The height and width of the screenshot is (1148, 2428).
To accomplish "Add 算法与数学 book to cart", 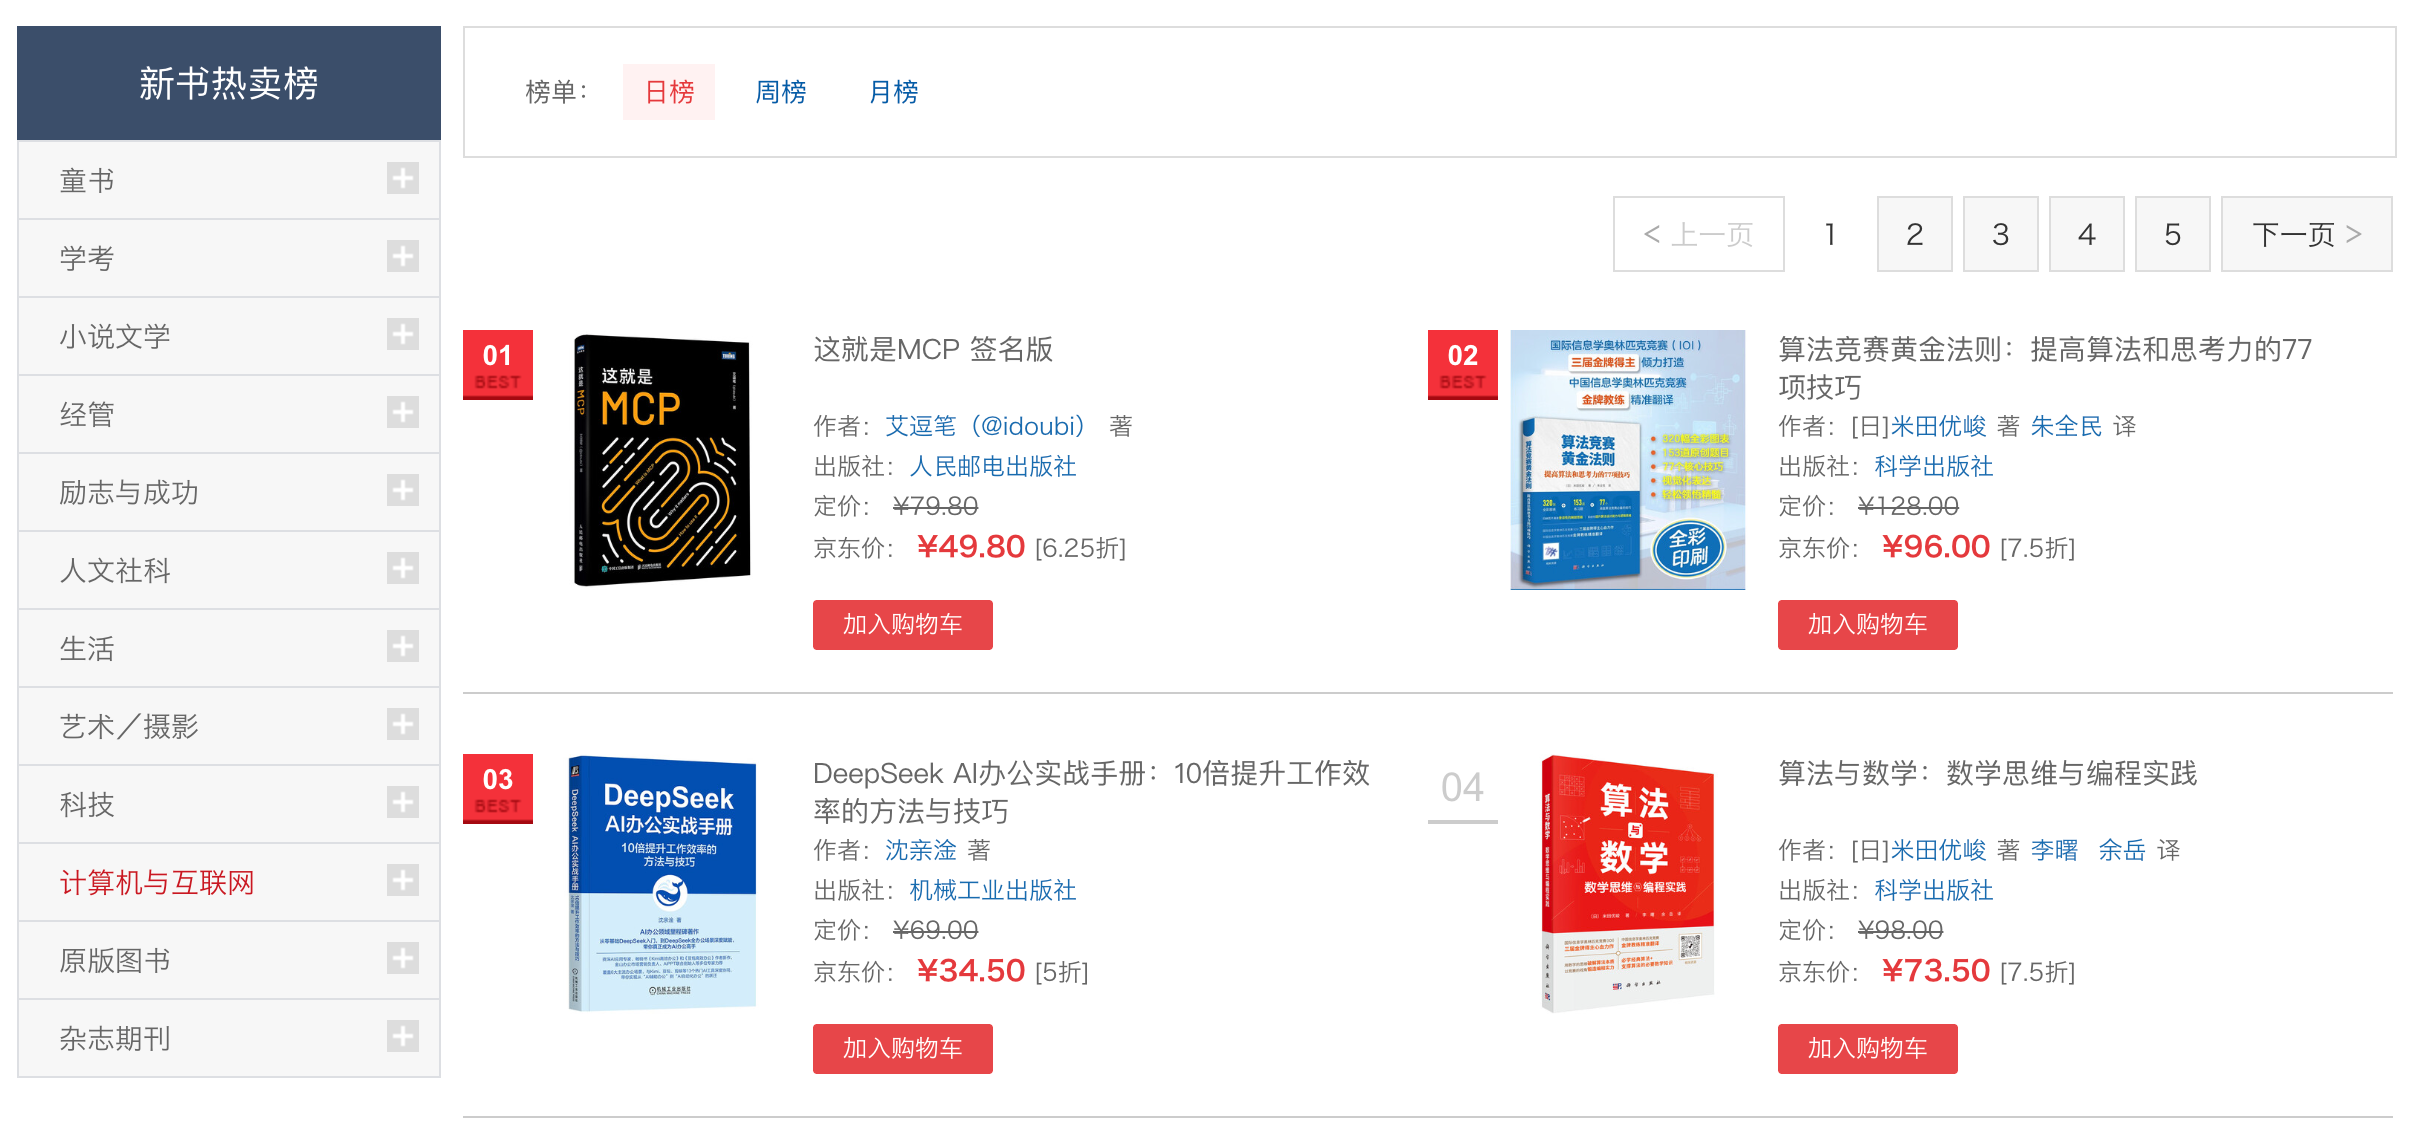I will click(1867, 1049).
